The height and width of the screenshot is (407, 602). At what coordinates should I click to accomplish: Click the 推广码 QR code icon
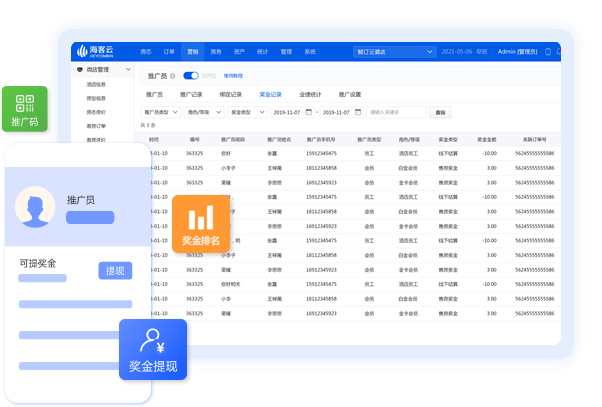tap(24, 103)
